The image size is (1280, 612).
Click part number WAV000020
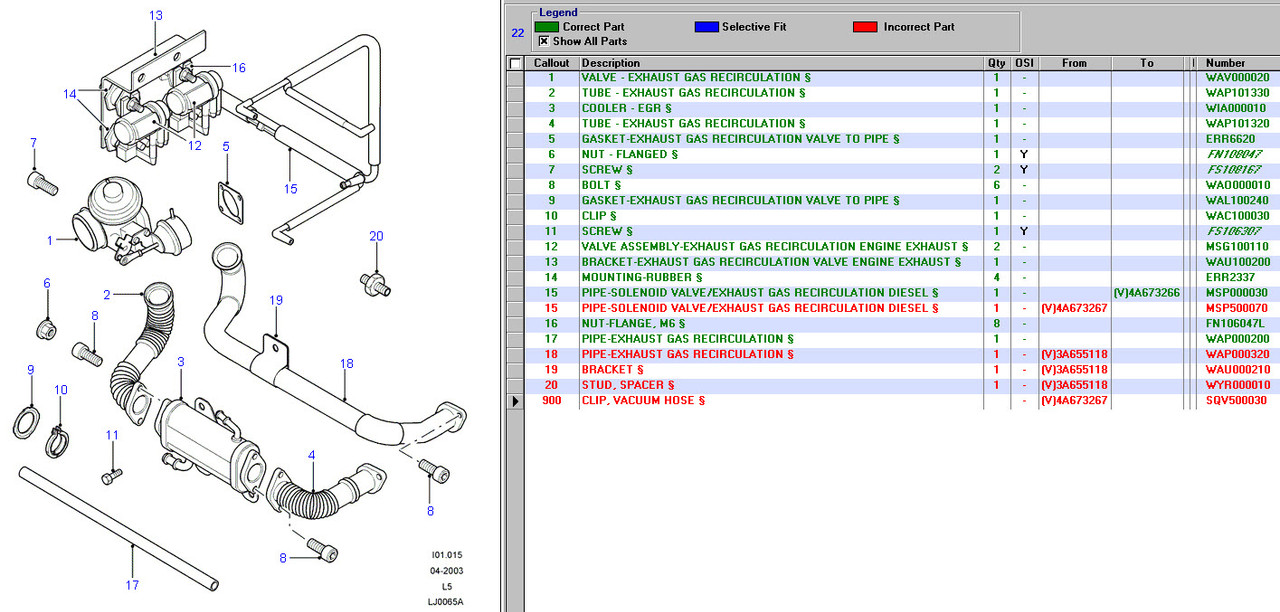click(x=1237, y=77)
